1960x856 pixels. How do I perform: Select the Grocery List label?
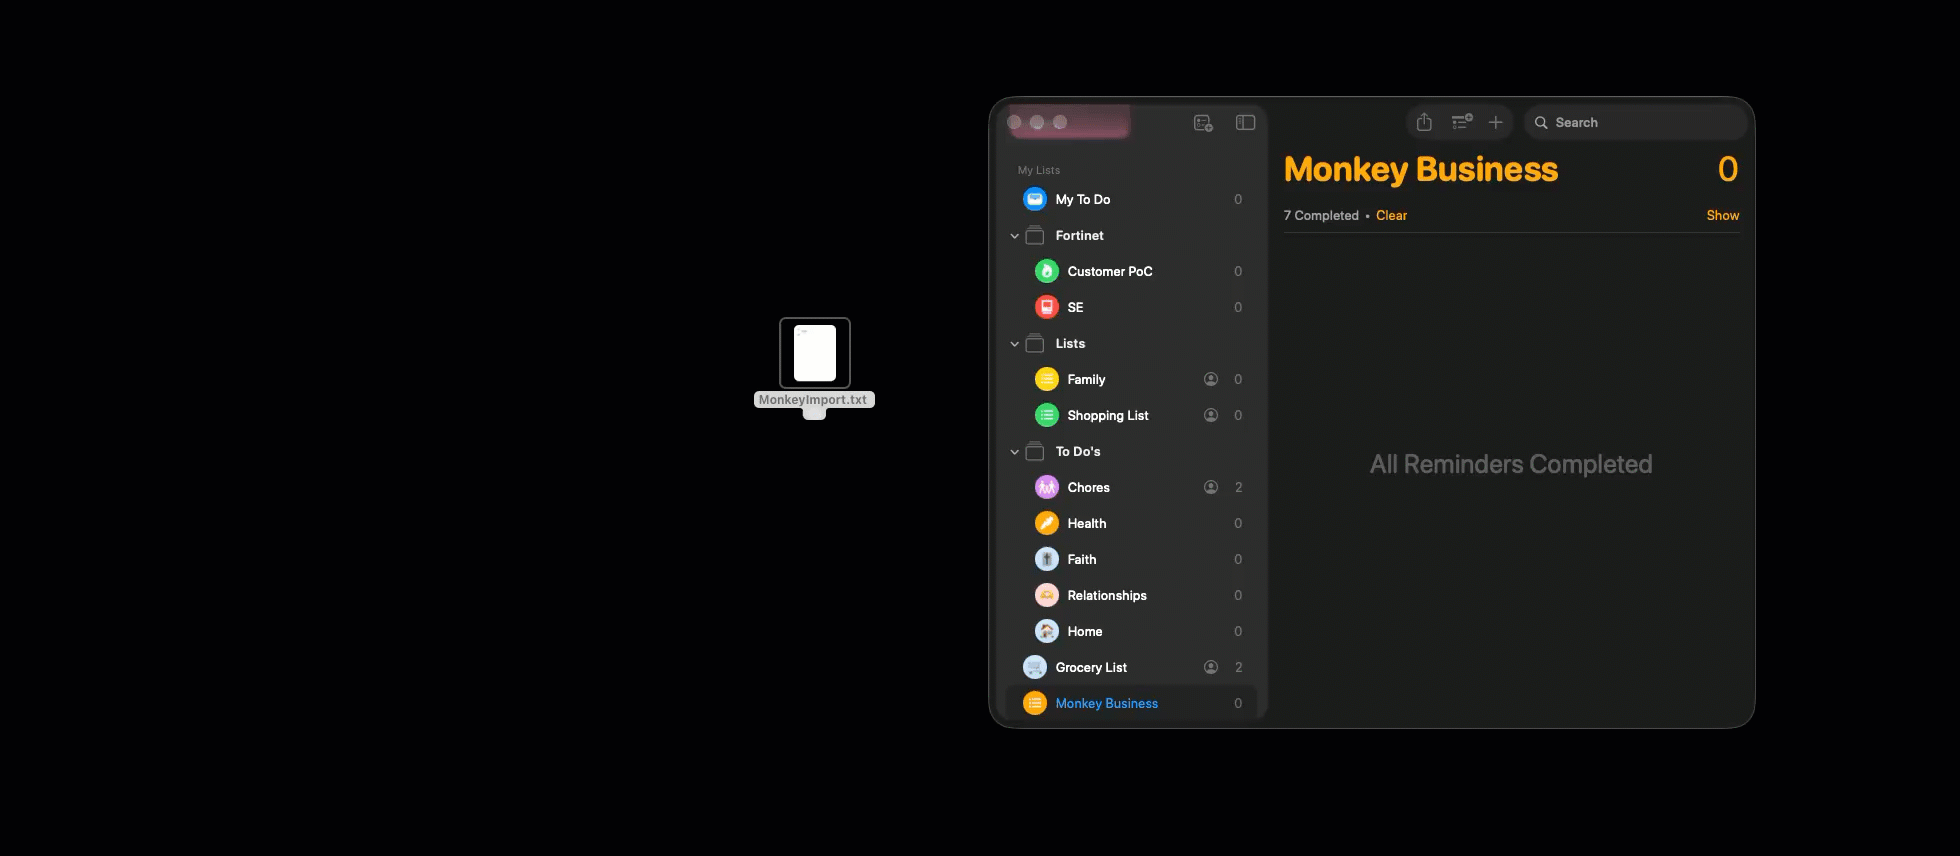(1091, 667)
